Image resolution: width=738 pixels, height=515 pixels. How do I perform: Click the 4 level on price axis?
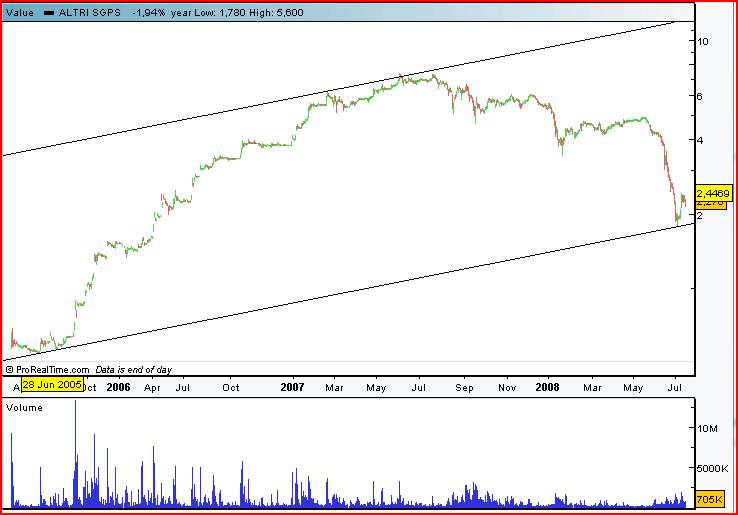[701, 140]
